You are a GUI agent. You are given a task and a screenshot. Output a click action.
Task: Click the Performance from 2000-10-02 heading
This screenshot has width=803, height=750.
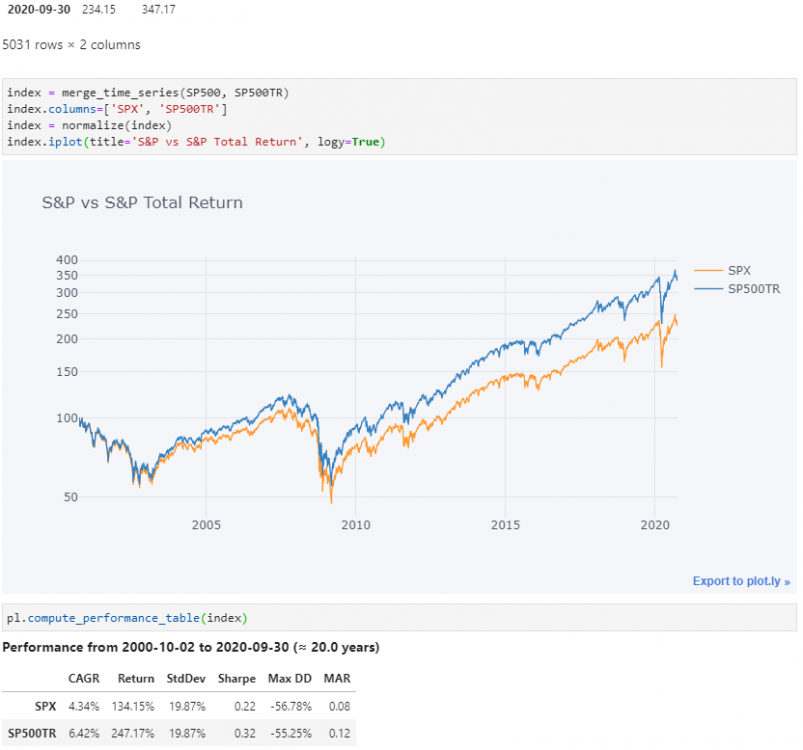pyautogui.click(x=191, y=647)
